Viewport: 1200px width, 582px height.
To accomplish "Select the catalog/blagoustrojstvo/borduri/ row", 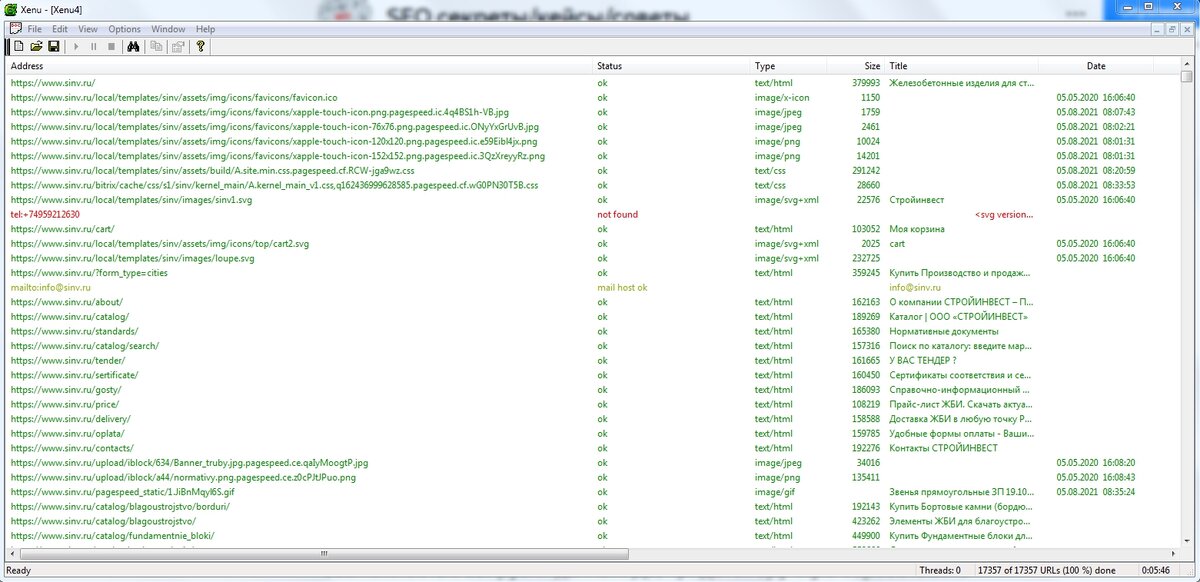I will tap(120, 506).
